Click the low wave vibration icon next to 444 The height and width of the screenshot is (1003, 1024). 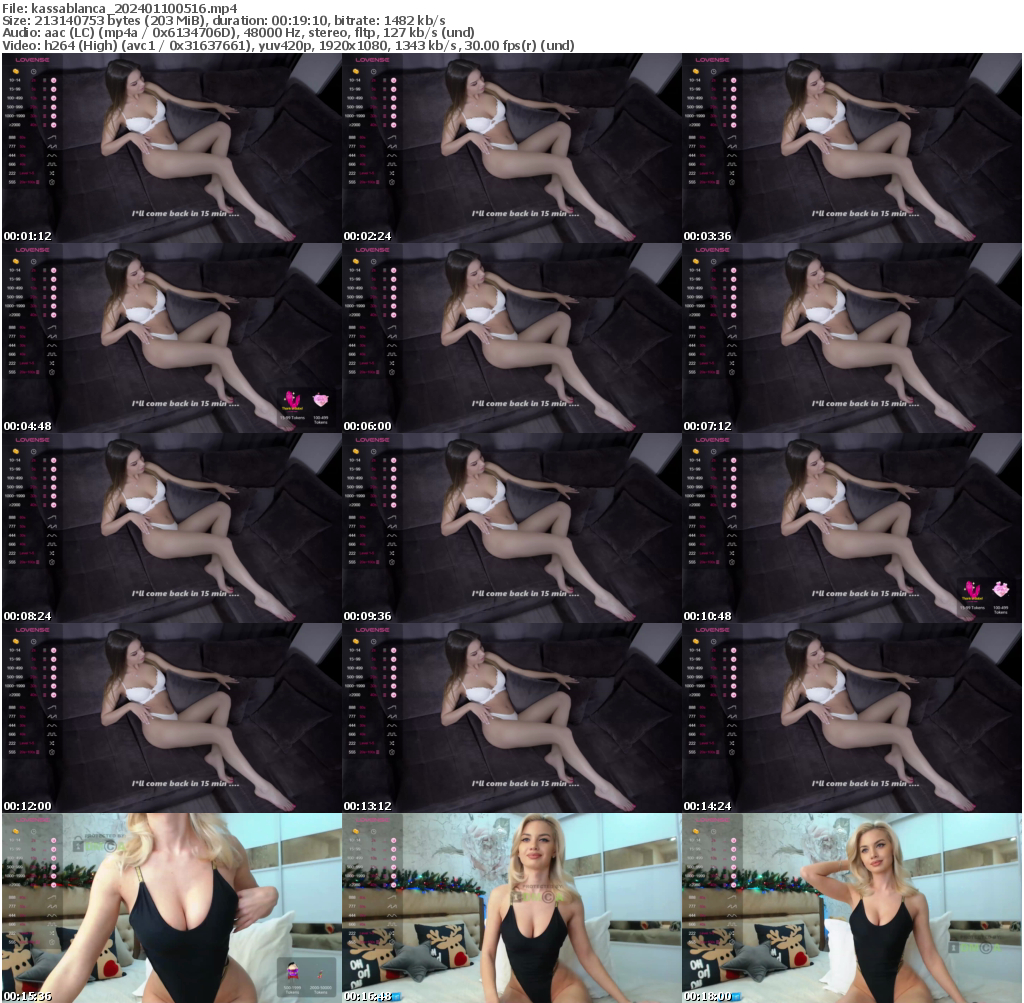pyautogui.click(x=51, y=156)
